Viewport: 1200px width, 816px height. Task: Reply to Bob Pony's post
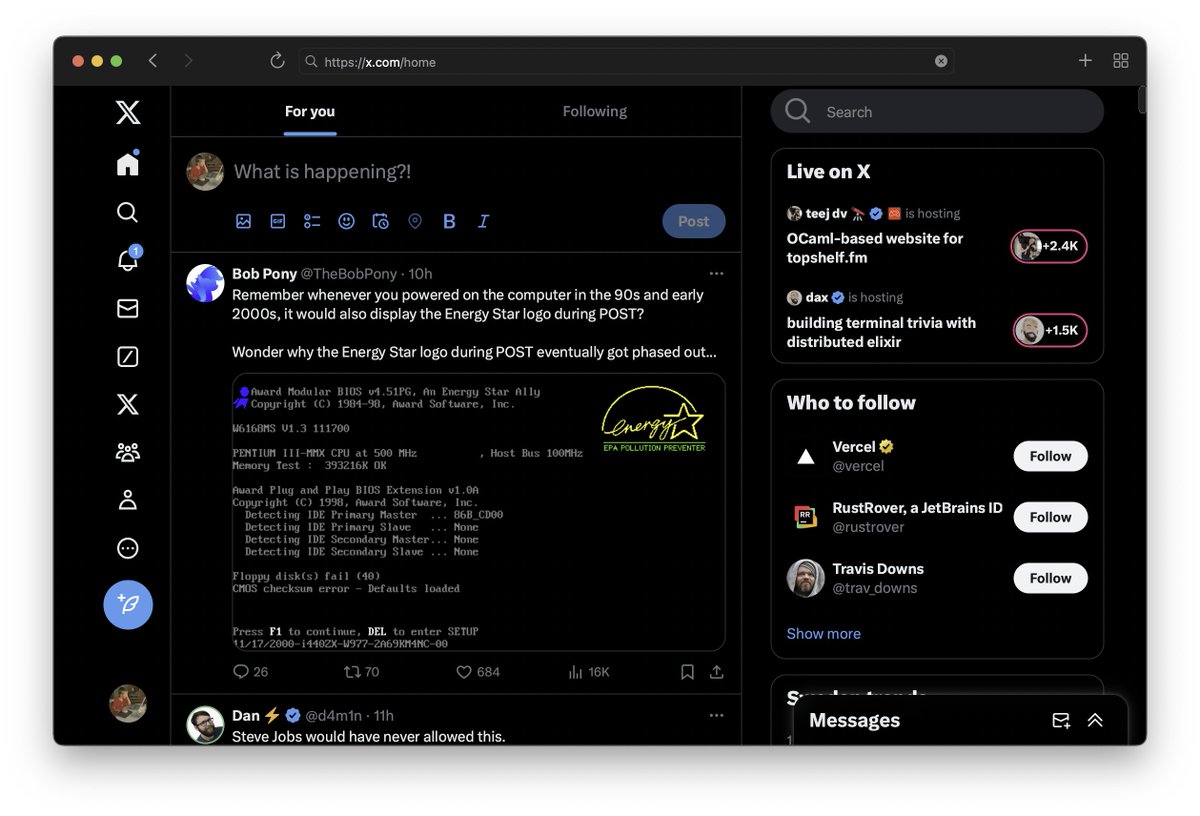pyautogui.click(x=250, y=672)
